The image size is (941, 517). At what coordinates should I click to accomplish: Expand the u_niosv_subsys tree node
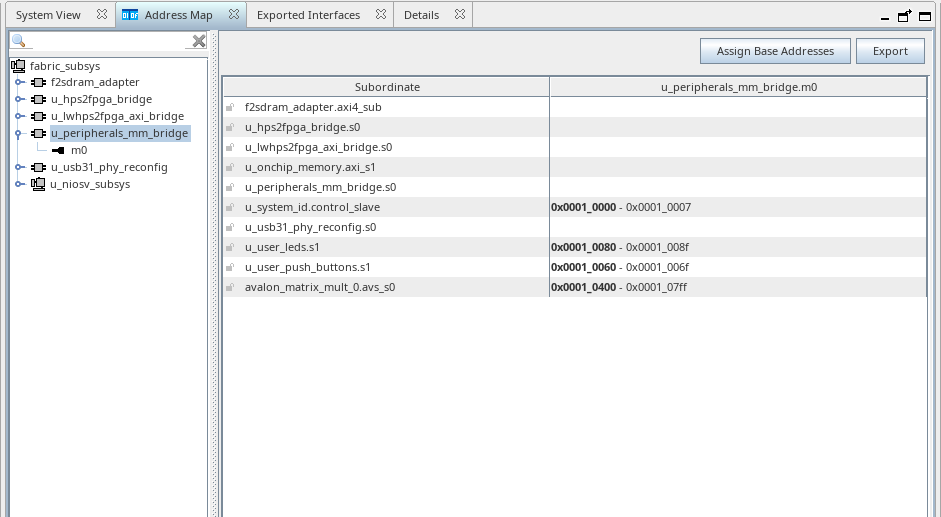(x=20, y=184)
